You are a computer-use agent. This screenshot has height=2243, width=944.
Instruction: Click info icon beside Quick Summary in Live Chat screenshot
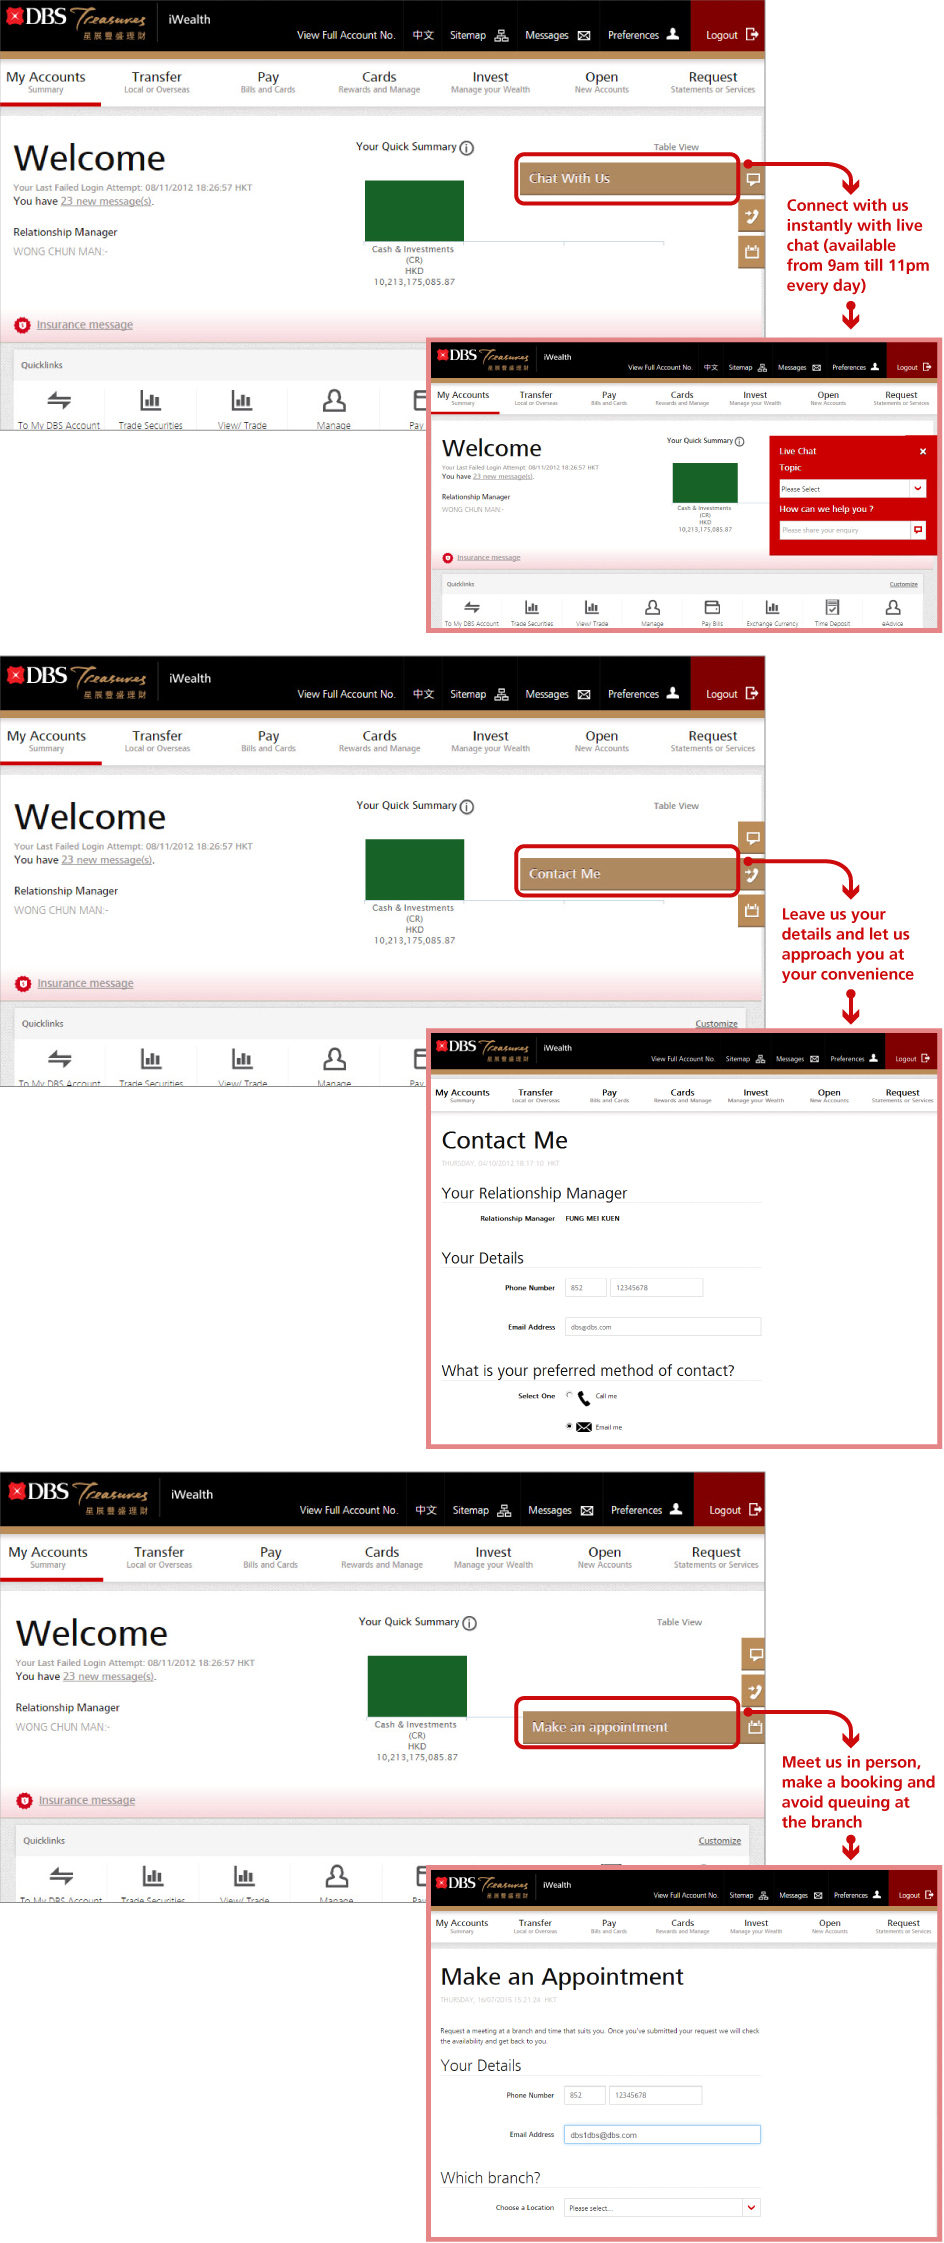point(740,441)
